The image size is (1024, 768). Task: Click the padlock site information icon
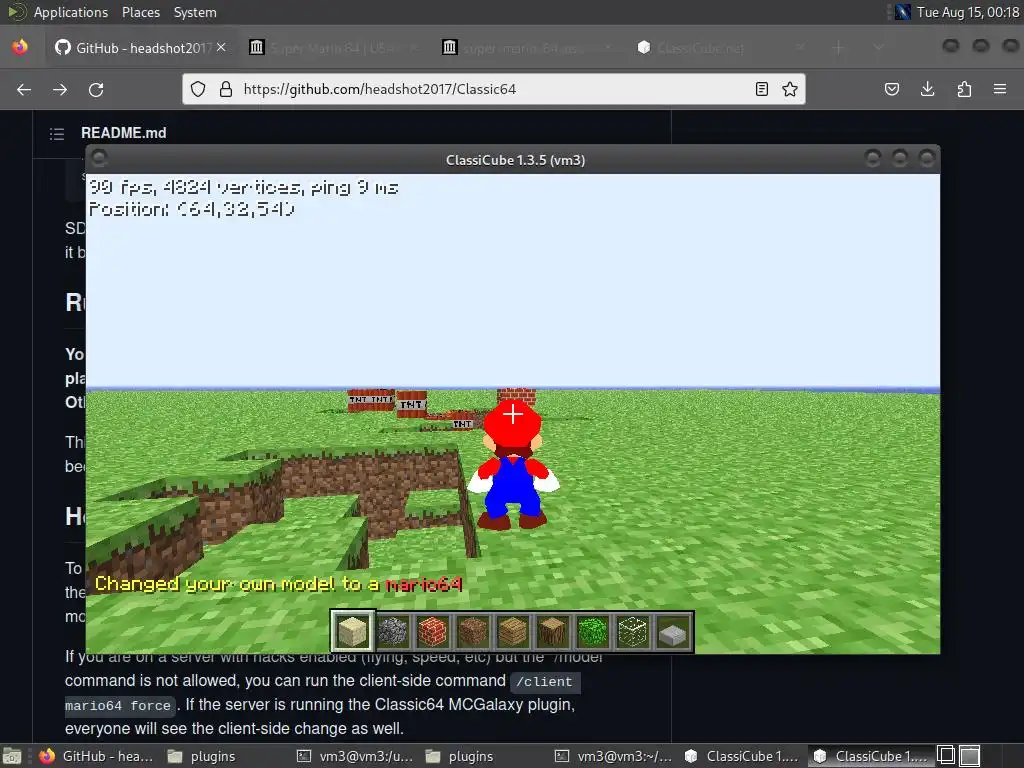[226, 89]
